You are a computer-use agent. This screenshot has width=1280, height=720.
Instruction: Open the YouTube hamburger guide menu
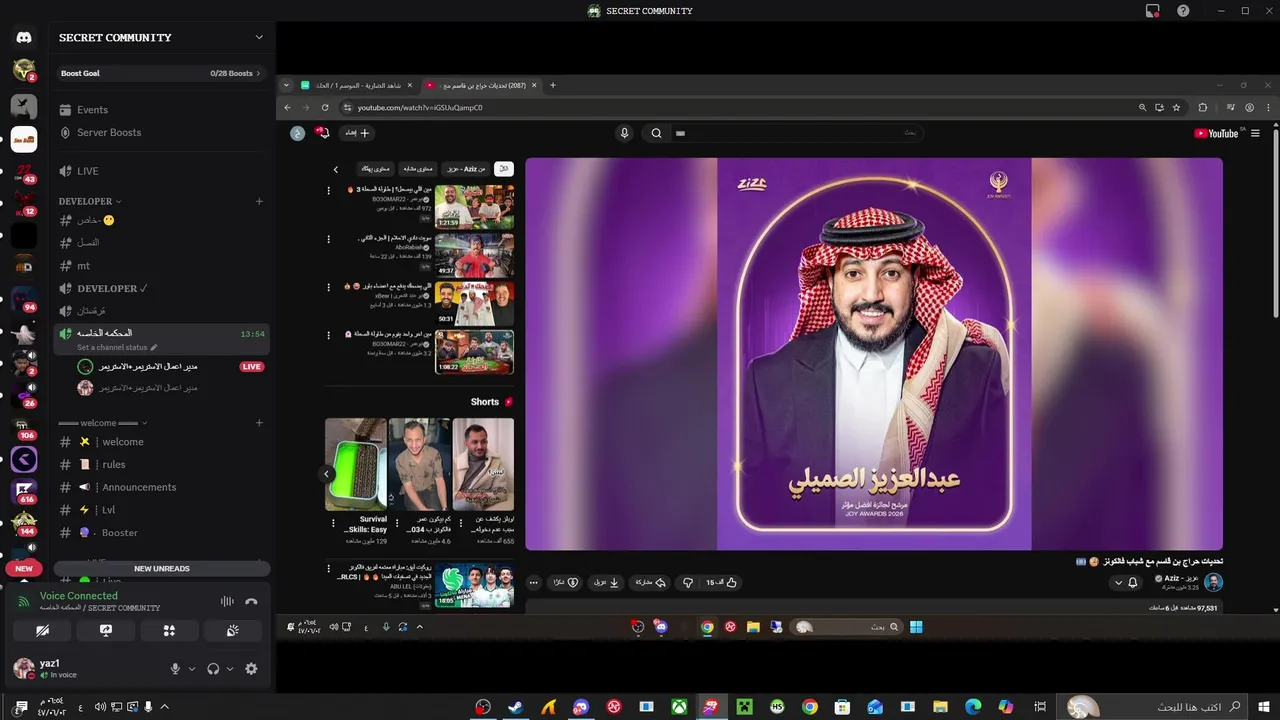pos(1255,133)
